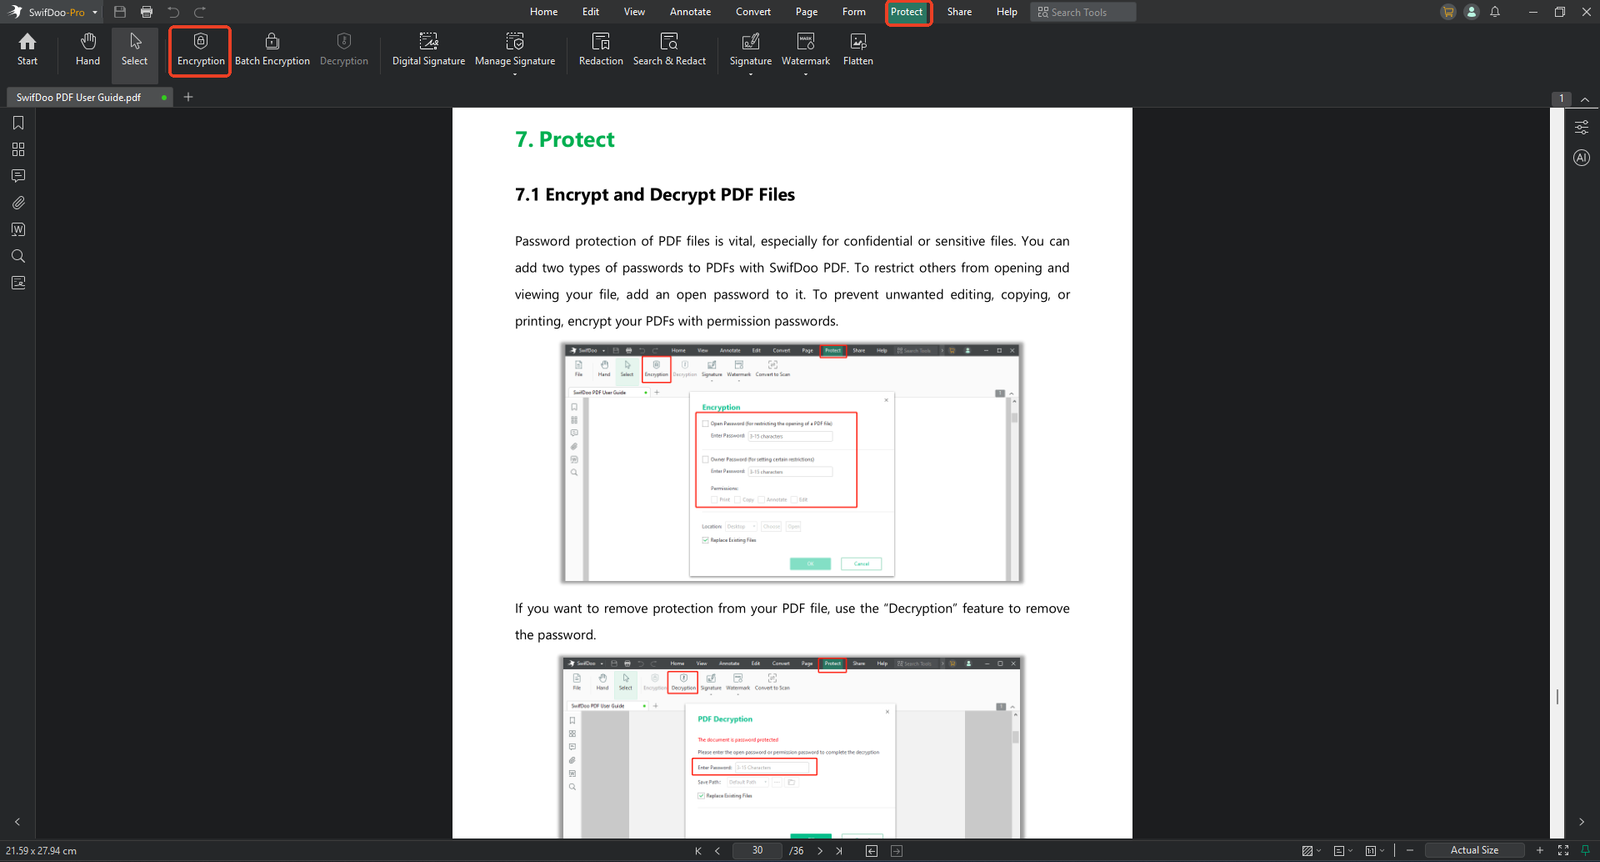The image size is (1600, 862).
Task: Zoom in with plus button
Action: click(x=1540, y=850)
